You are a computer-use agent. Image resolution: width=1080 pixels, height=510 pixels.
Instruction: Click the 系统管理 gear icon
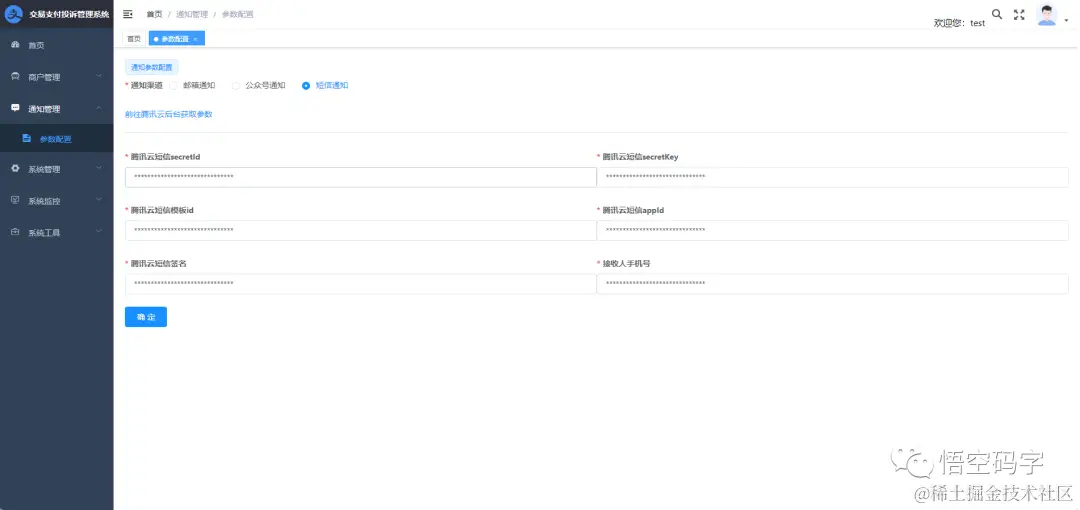15,169
